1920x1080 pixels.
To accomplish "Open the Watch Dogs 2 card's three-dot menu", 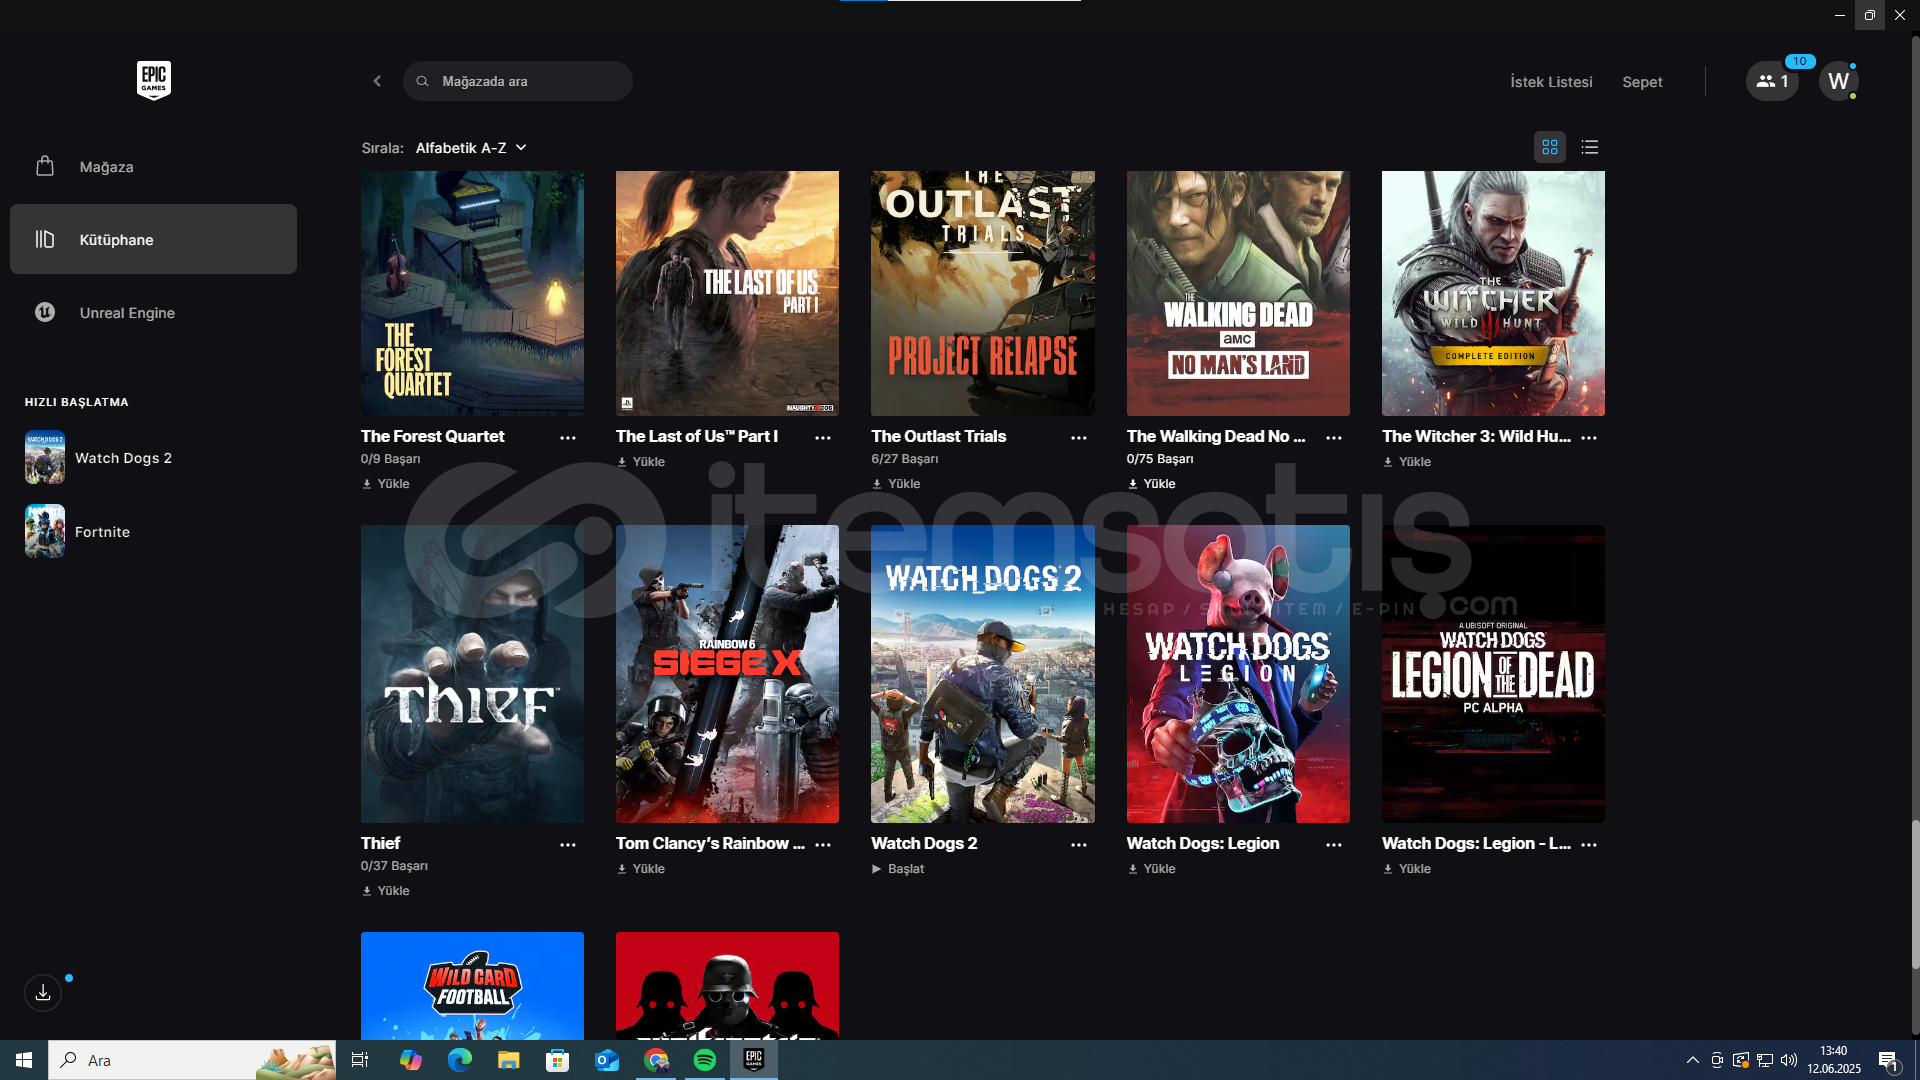I will (x=1079, y=845).
